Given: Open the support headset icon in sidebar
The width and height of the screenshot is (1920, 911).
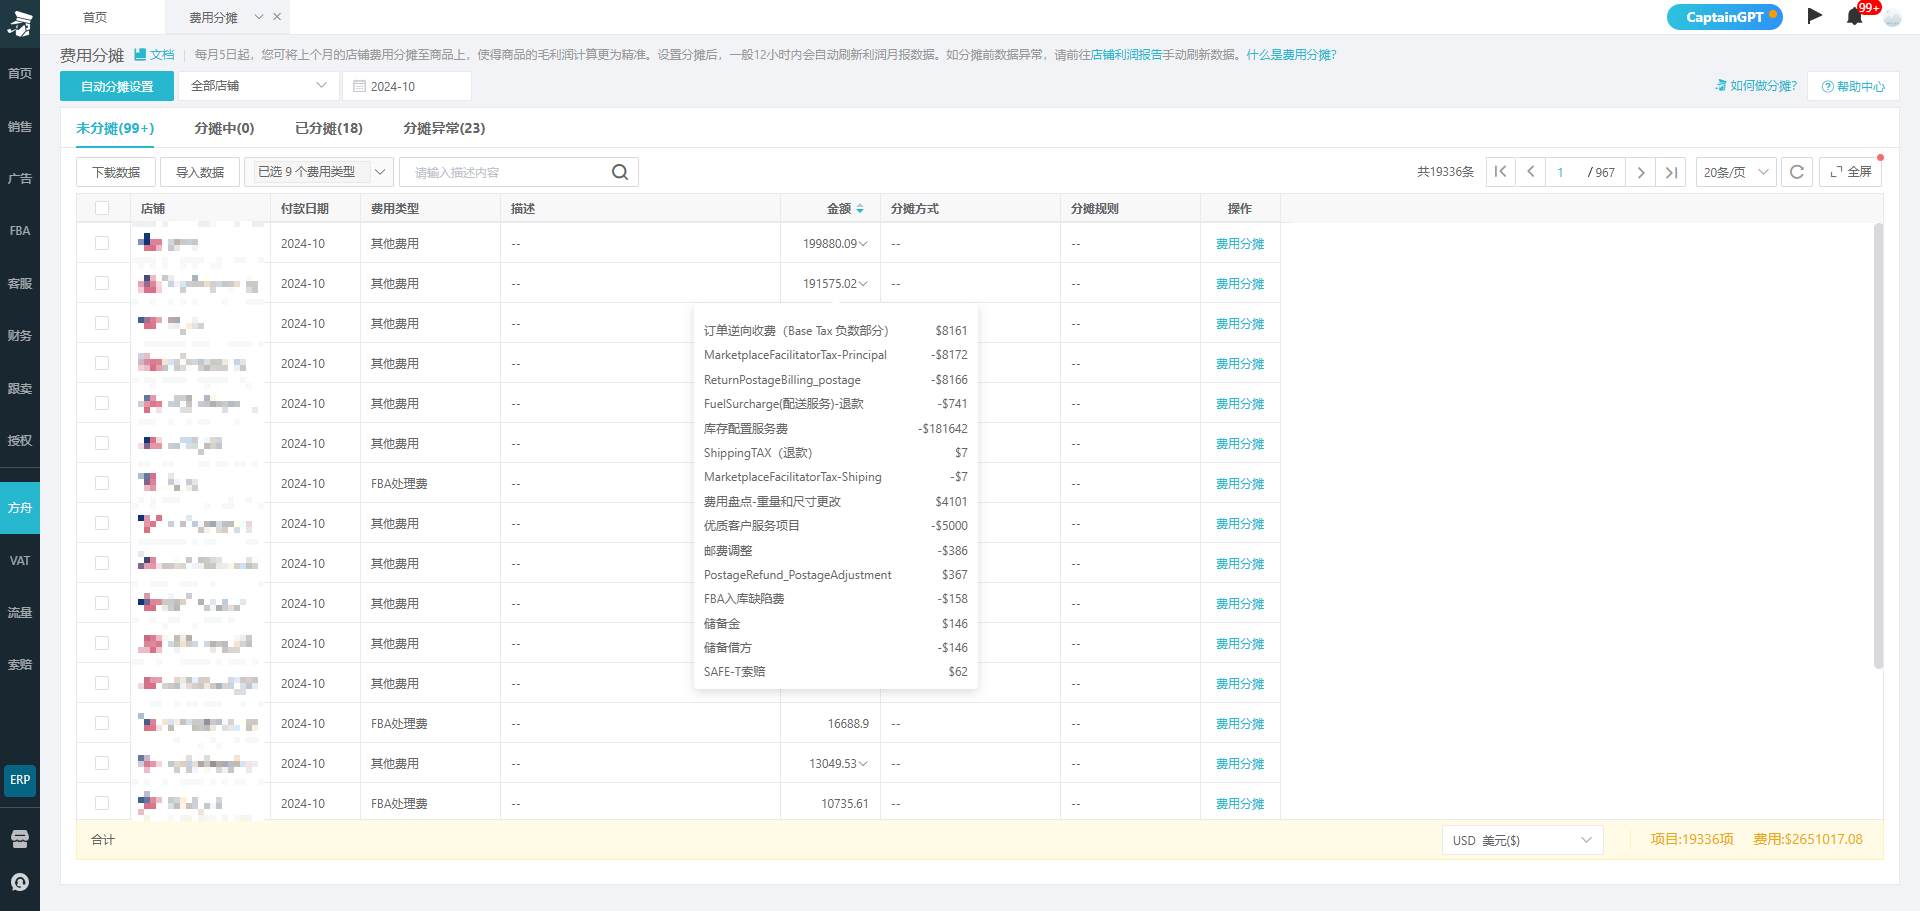Looking at the screenshot, I should coord(20,882).
